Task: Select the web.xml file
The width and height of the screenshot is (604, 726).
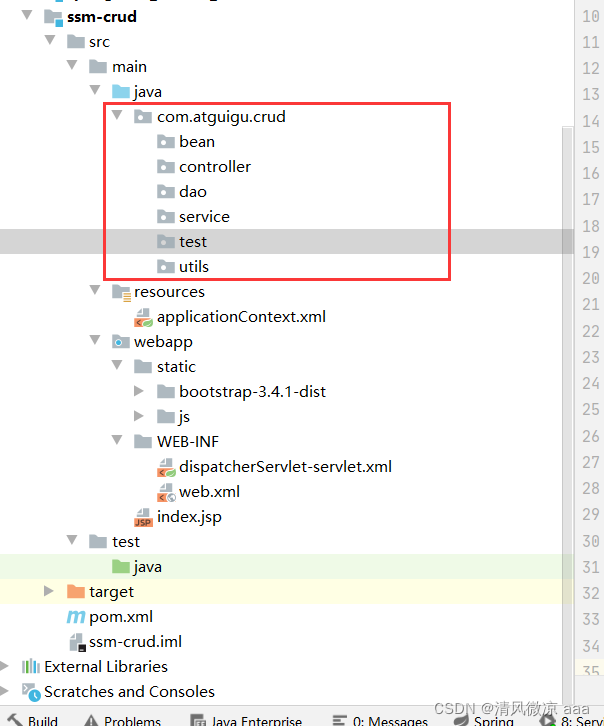Action: [x=209, y=491]
